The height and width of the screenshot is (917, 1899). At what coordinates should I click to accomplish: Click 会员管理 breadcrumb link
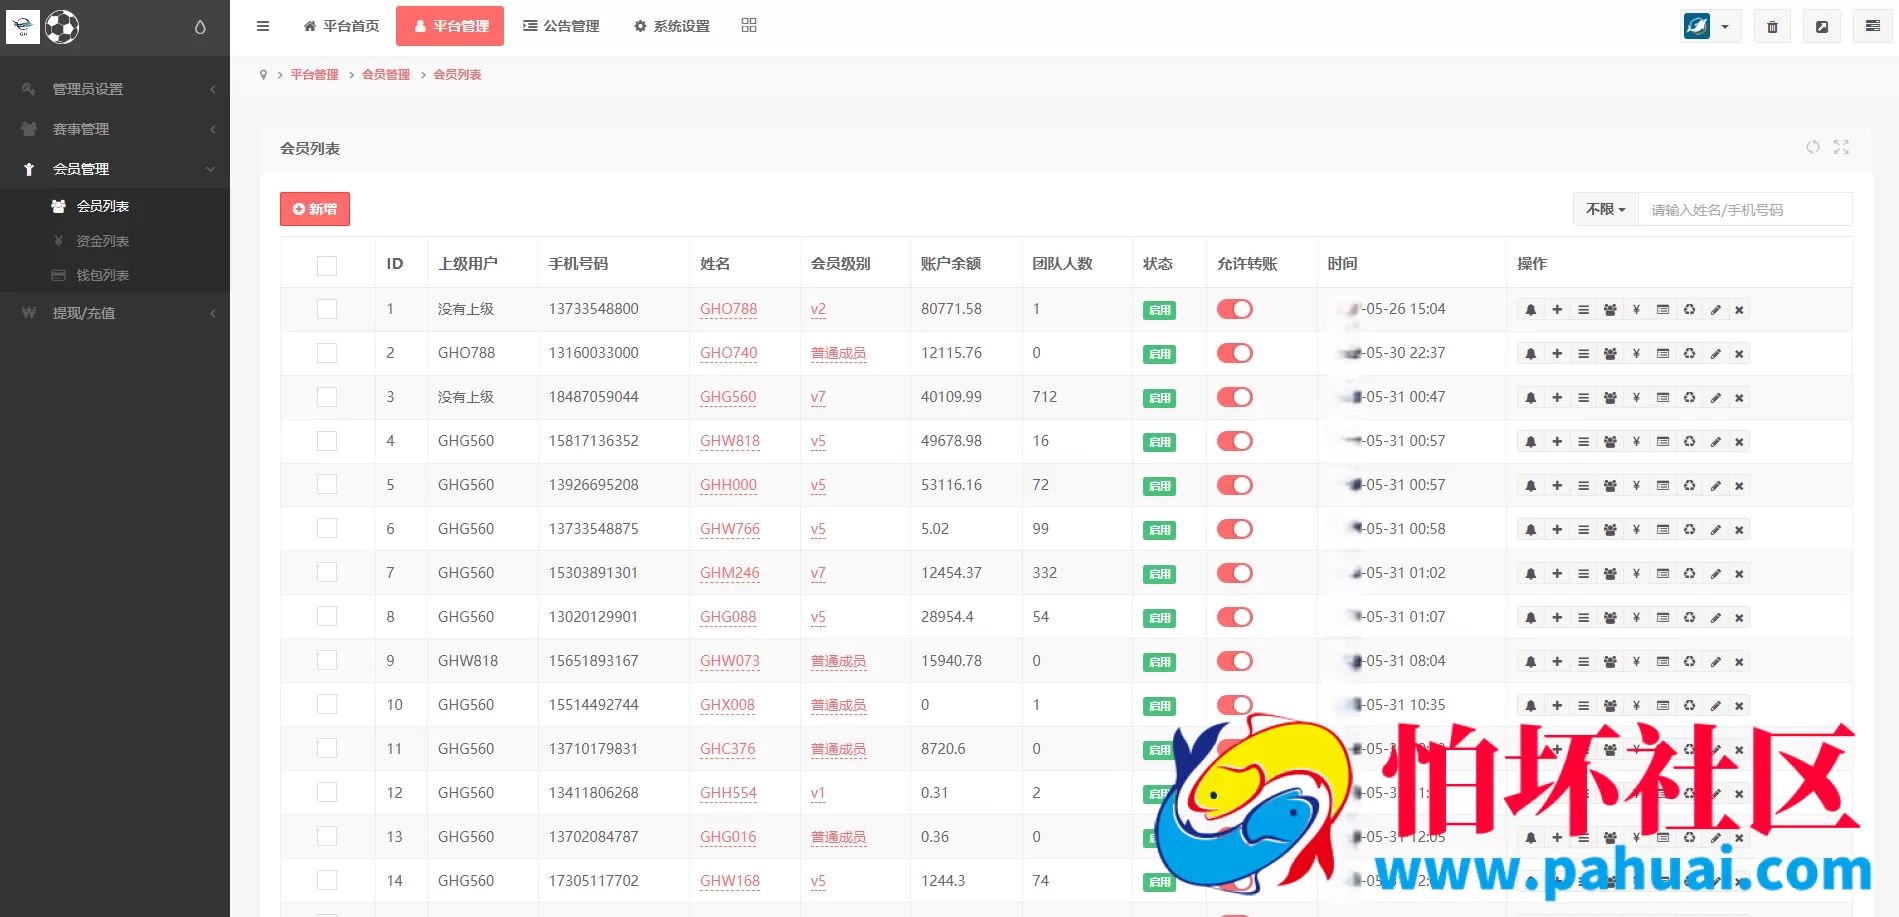click(386, 75)
